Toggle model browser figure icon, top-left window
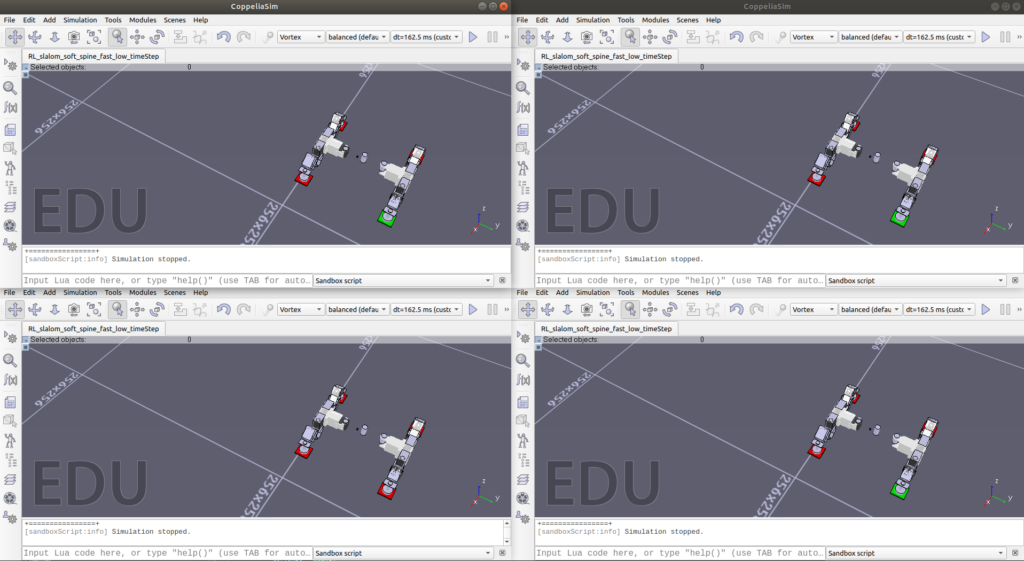Viewport: 1024px width, 561px height. (x=10, y=168)
